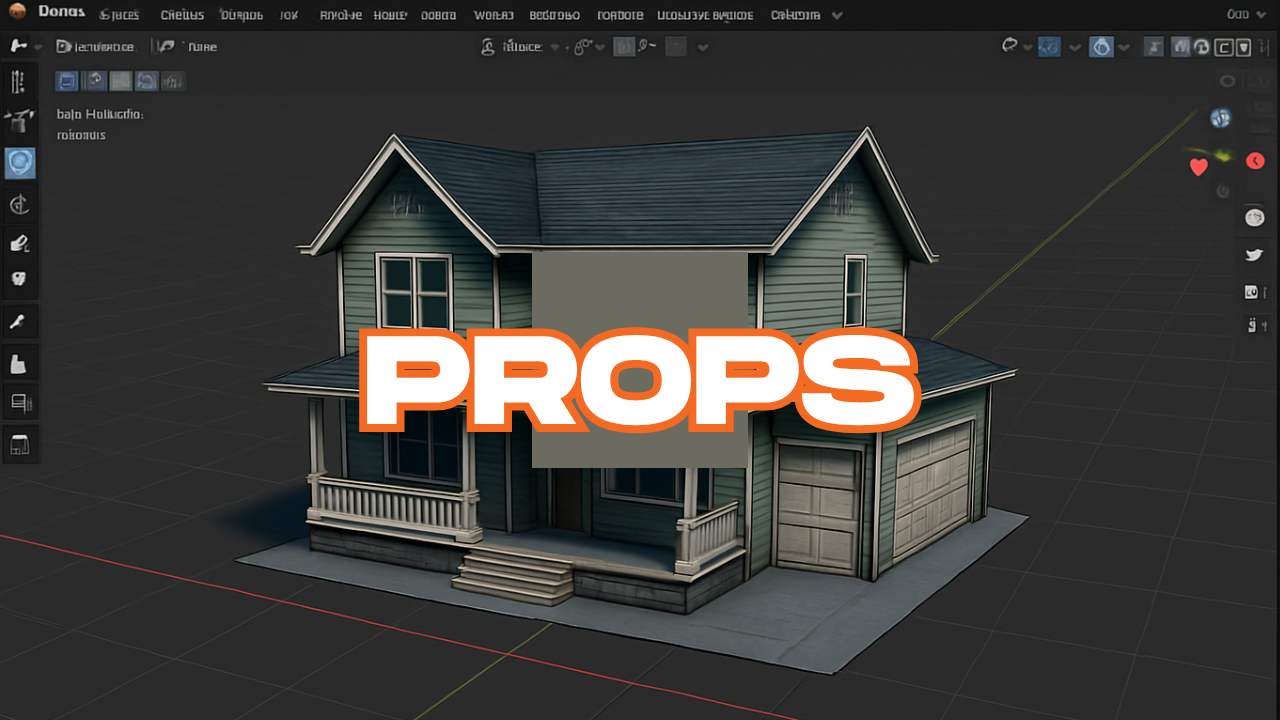Click the blue ring shading button in header

pos(1101,47)
